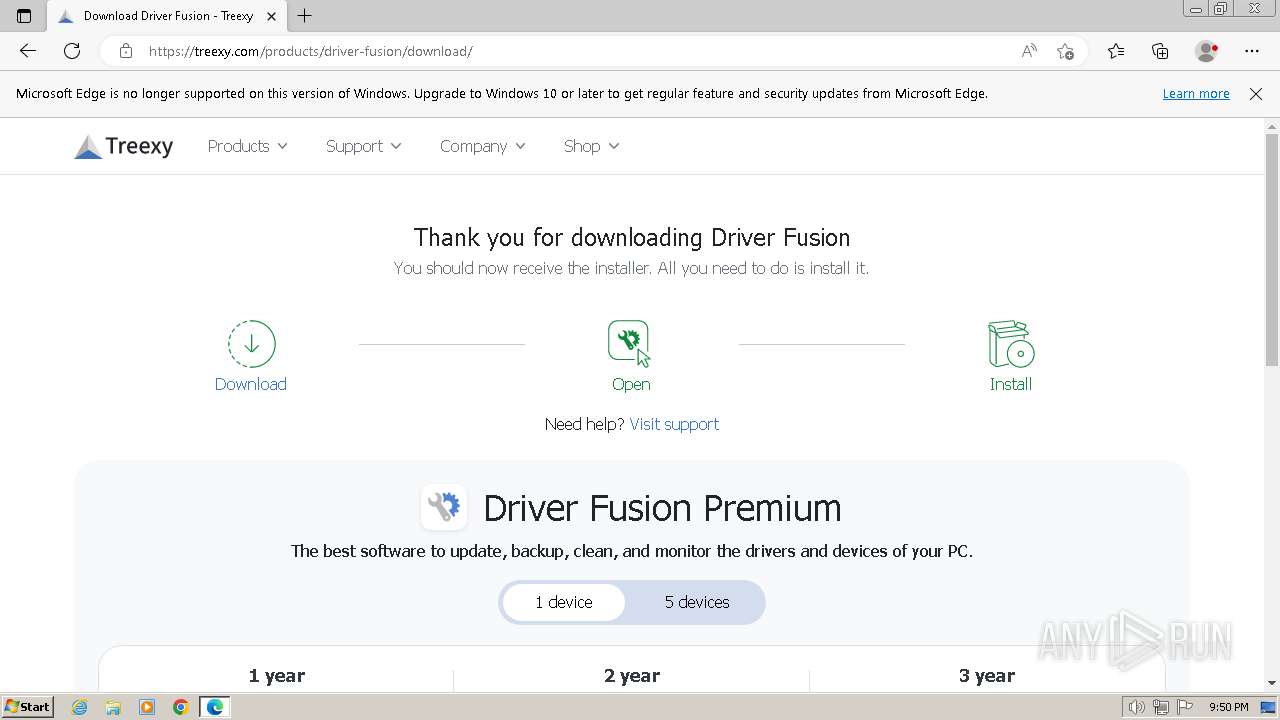The height and width of the screenshot is (720, 1280).
Task: Click the Show desktop button
Action: (1269, 707)
